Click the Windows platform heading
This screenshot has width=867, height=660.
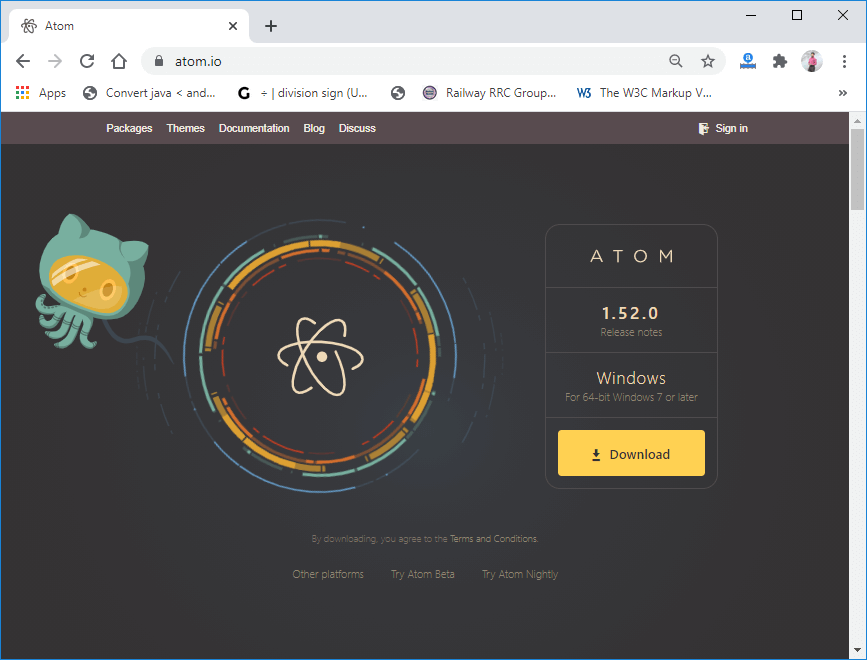631,378
